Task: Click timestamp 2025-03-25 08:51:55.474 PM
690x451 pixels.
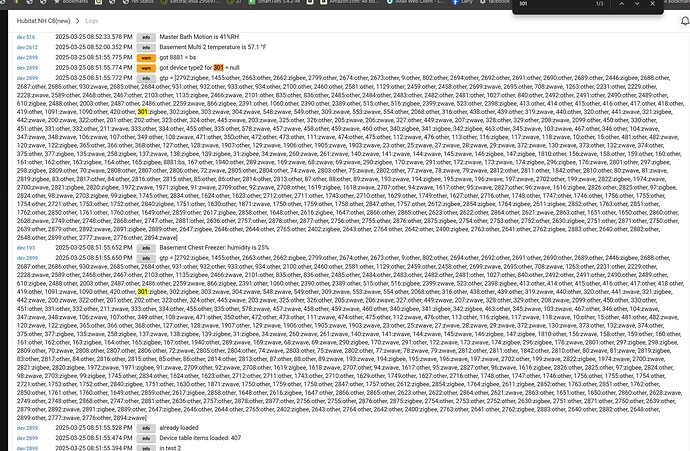Action: pos(94,438)
